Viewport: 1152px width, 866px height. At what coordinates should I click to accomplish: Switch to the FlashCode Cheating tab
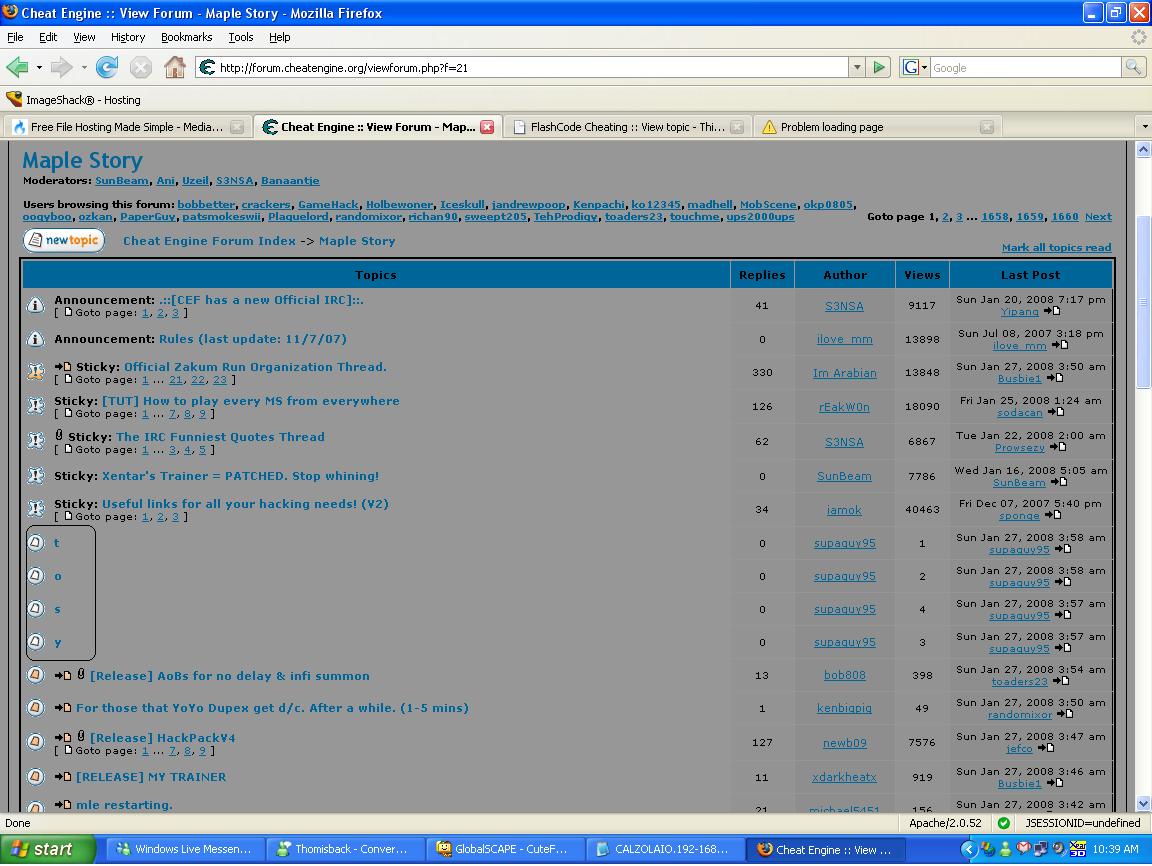point(627,127)
